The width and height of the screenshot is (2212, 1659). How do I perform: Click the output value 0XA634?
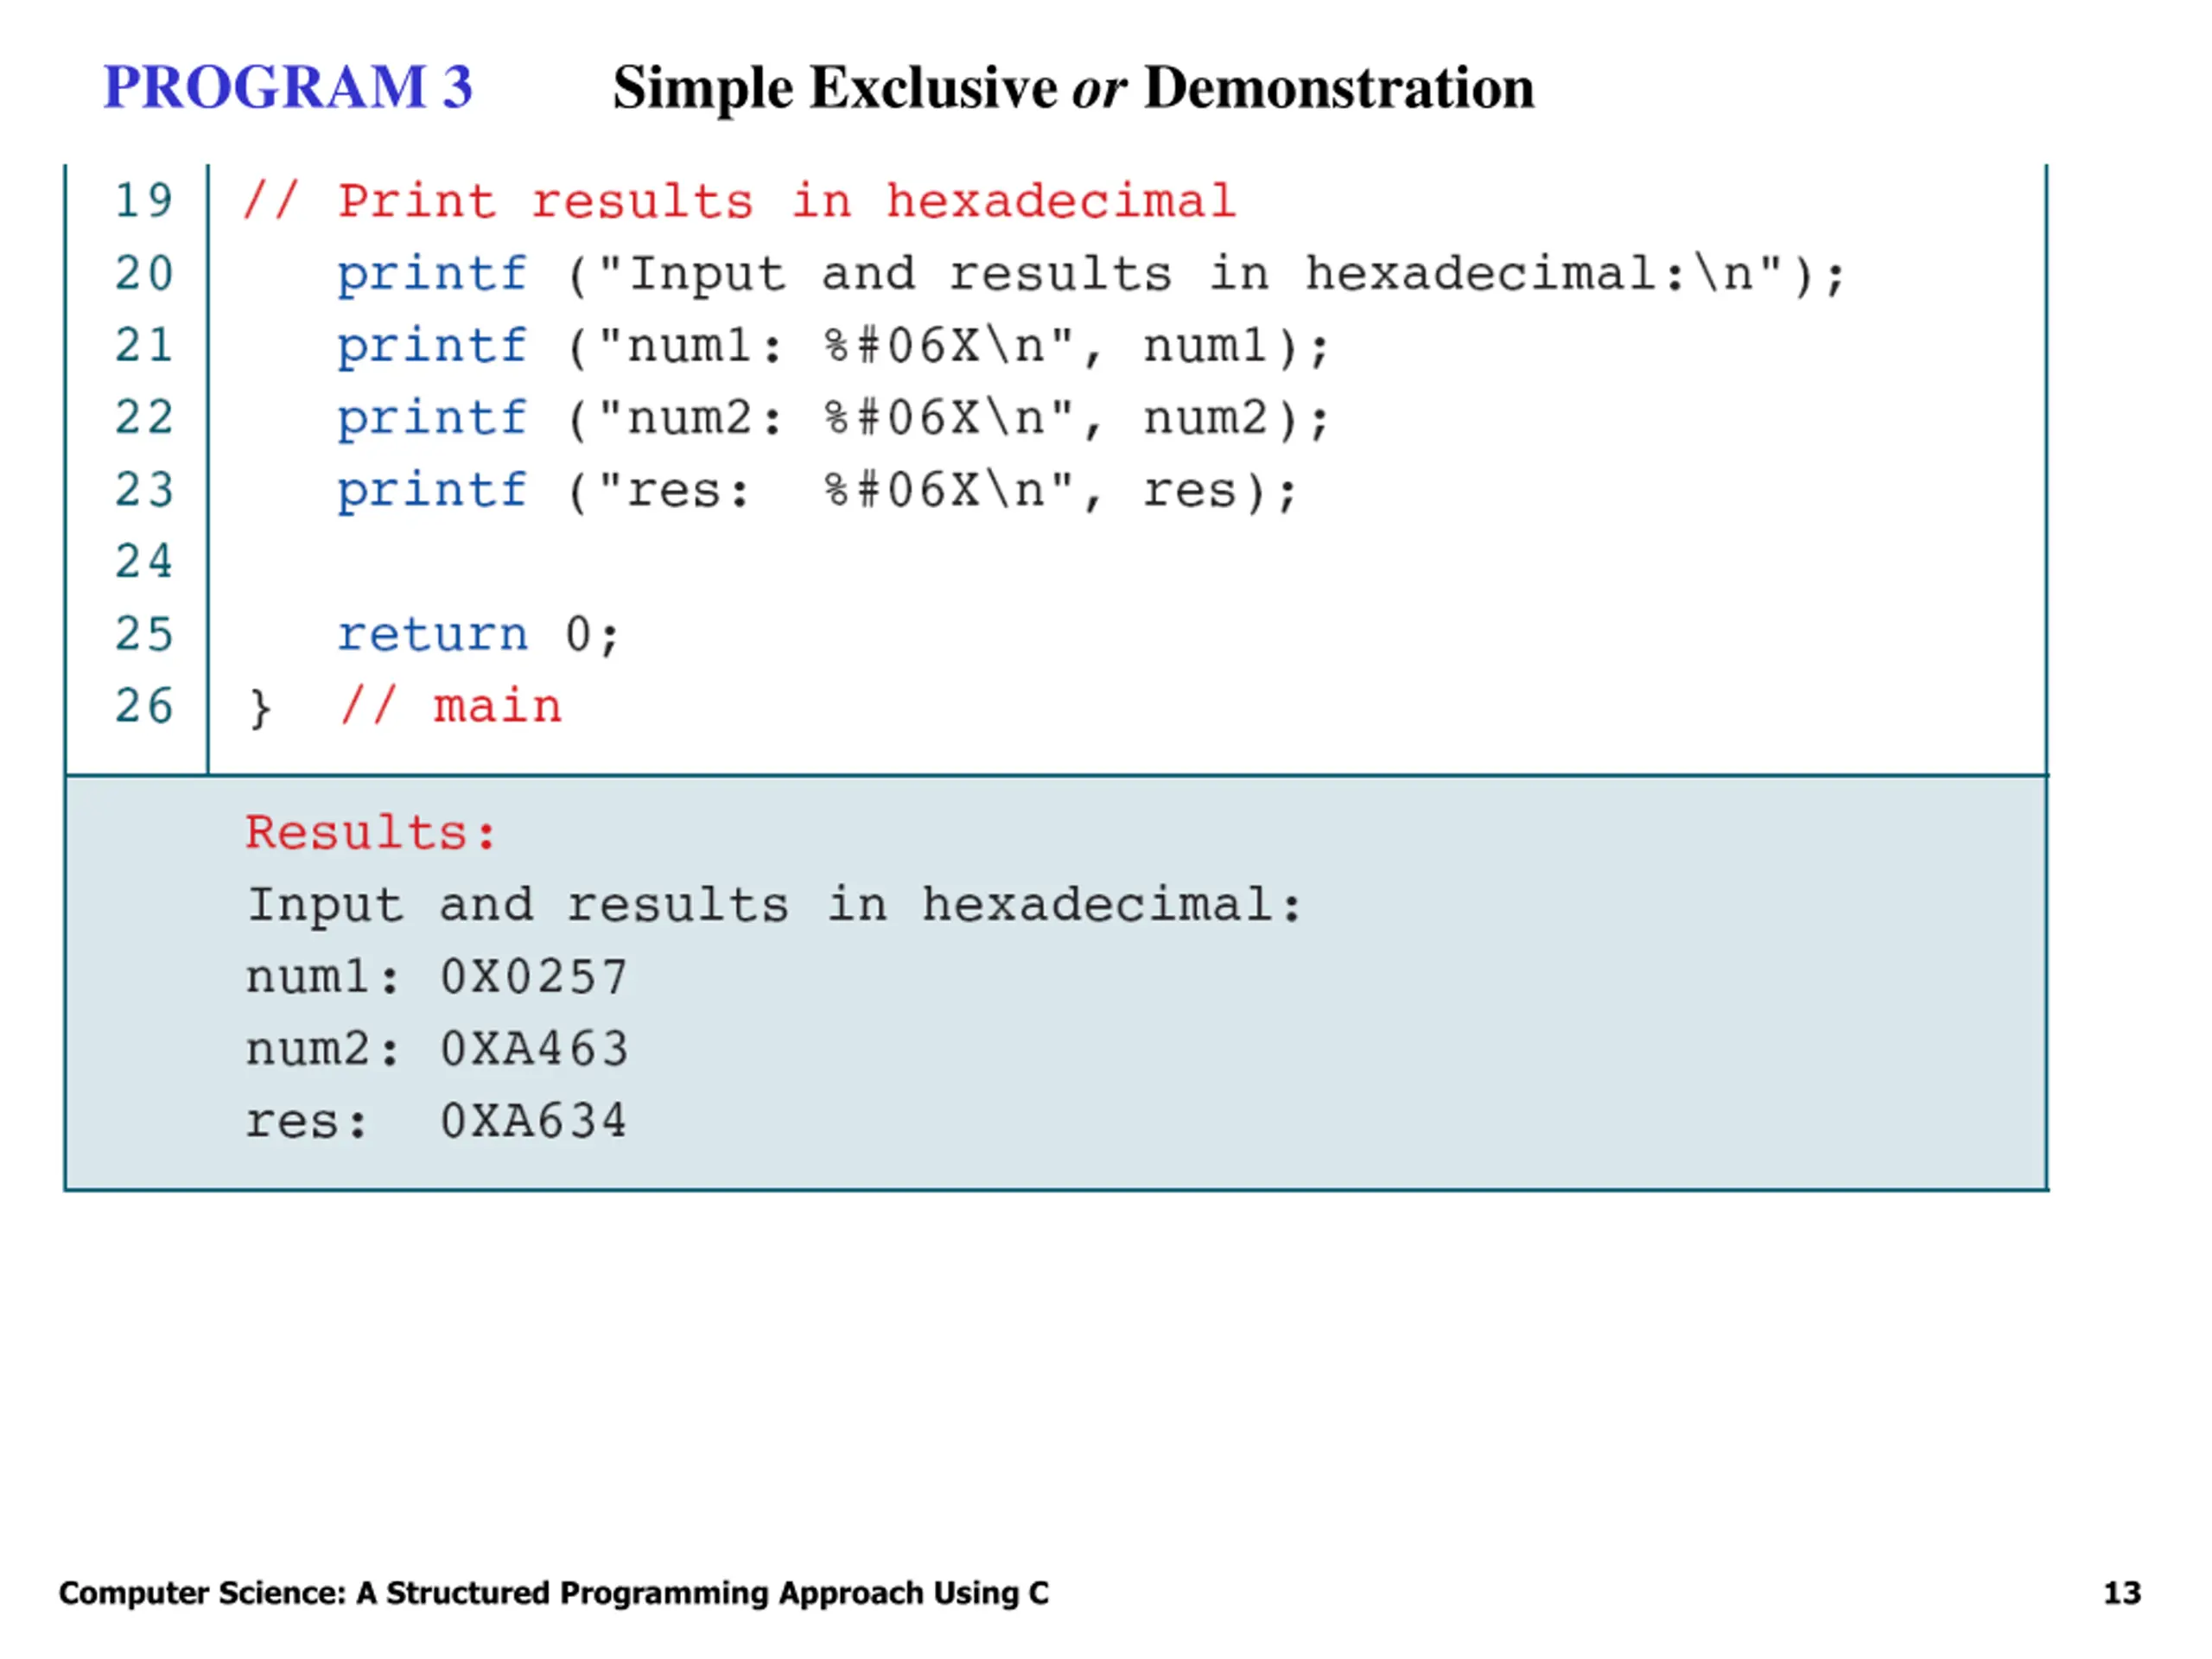pyautogui.click(x=534, y=1121)
